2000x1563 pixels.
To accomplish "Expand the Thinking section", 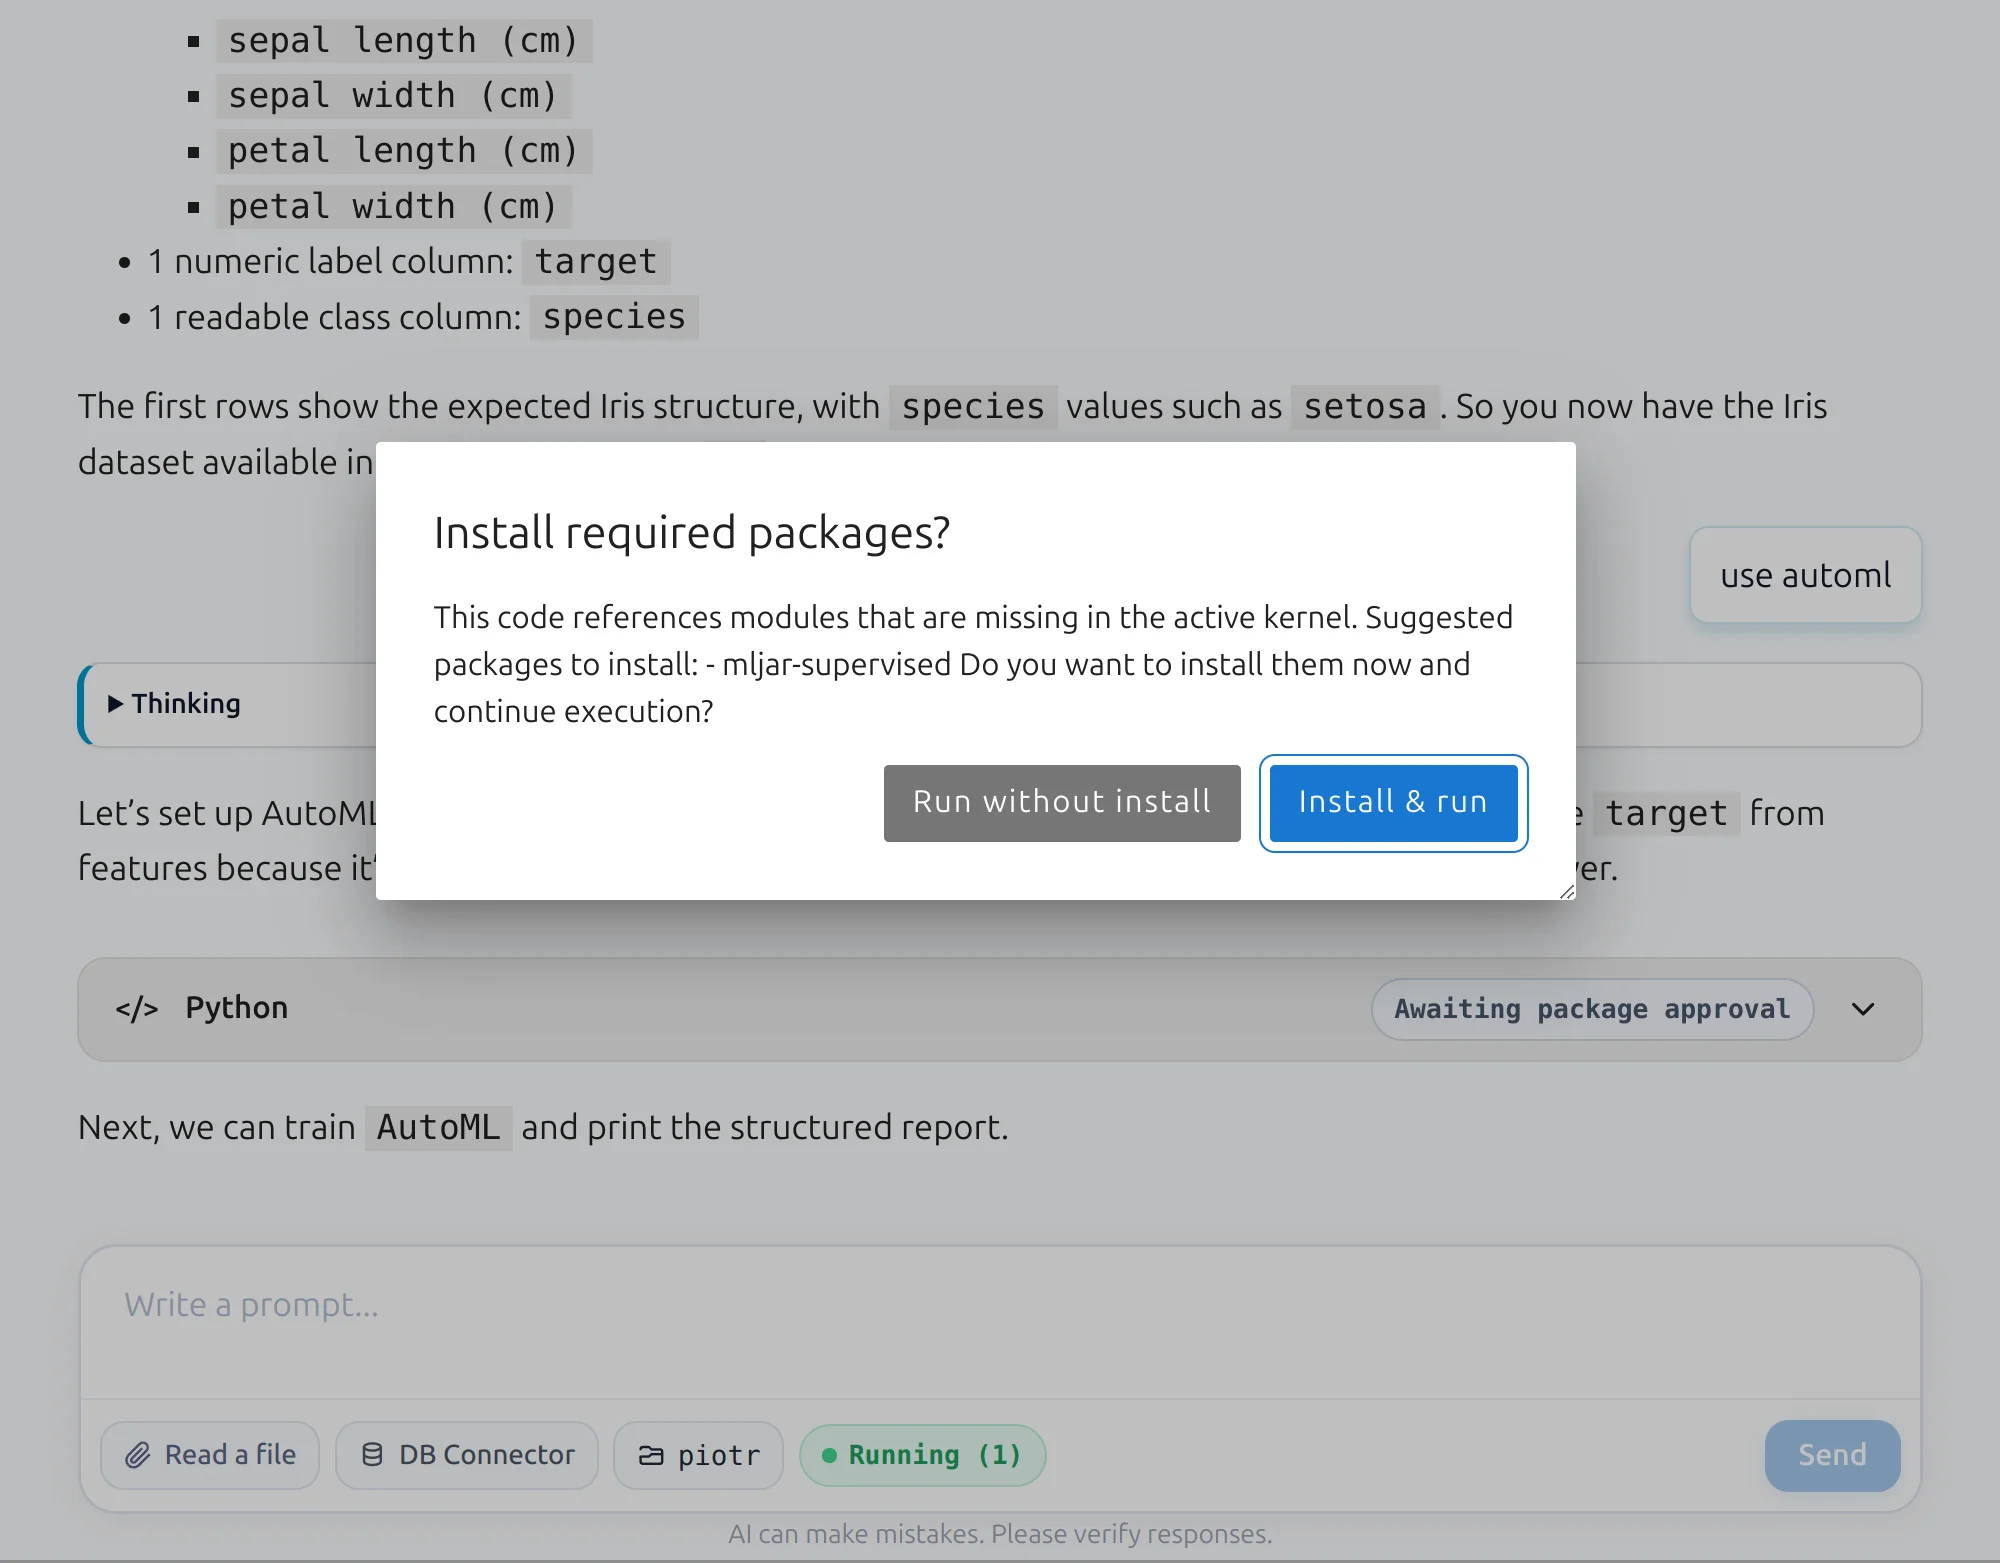I will click(185, 704).
